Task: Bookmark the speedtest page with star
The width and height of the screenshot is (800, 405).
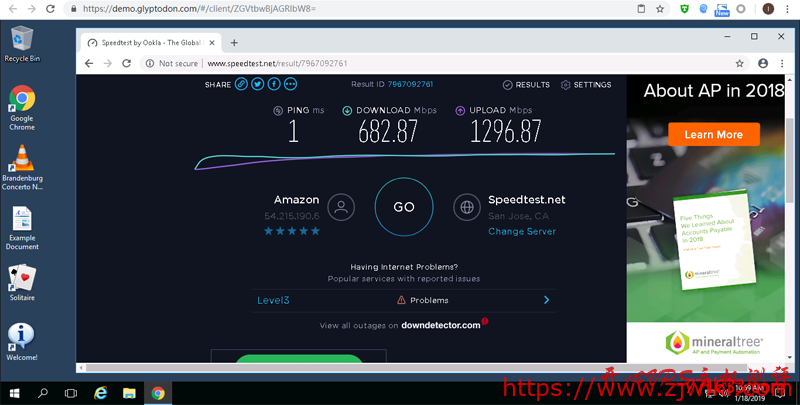Action: tap(739, 63)
